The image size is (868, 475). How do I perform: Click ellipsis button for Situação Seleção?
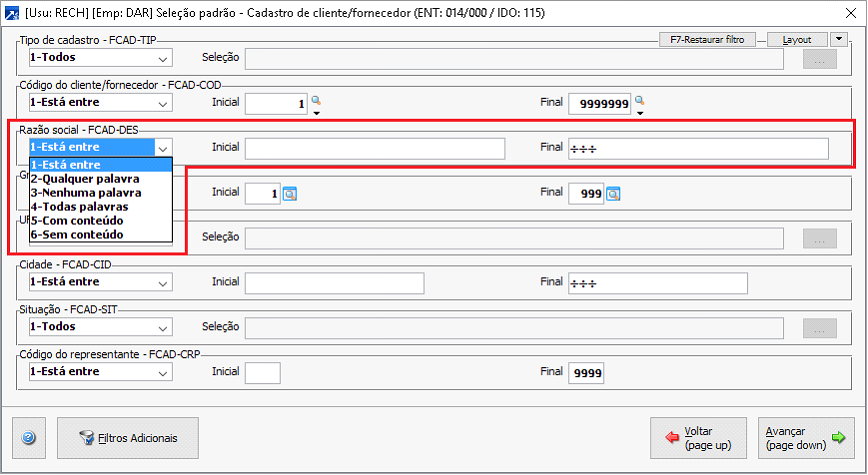[820, 328]
